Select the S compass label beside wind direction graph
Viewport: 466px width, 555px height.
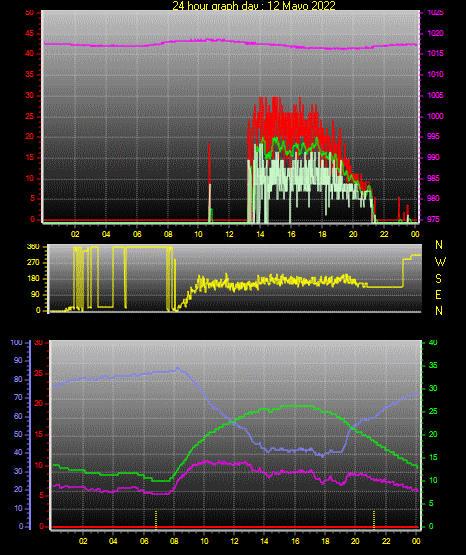pyautogui.click(x=438, y=279)
